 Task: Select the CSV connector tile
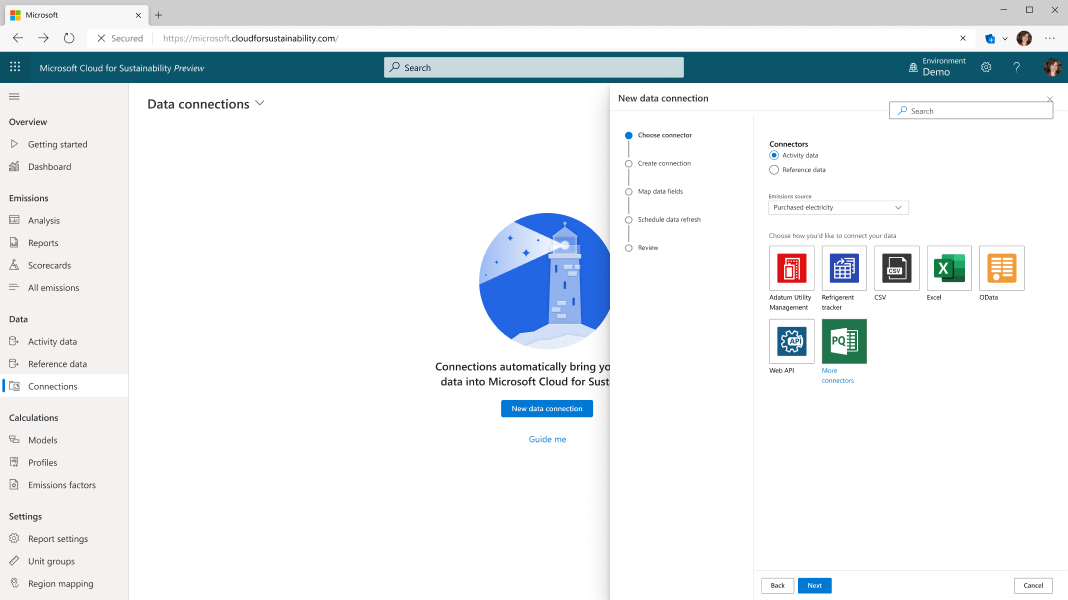click(896, 268)
